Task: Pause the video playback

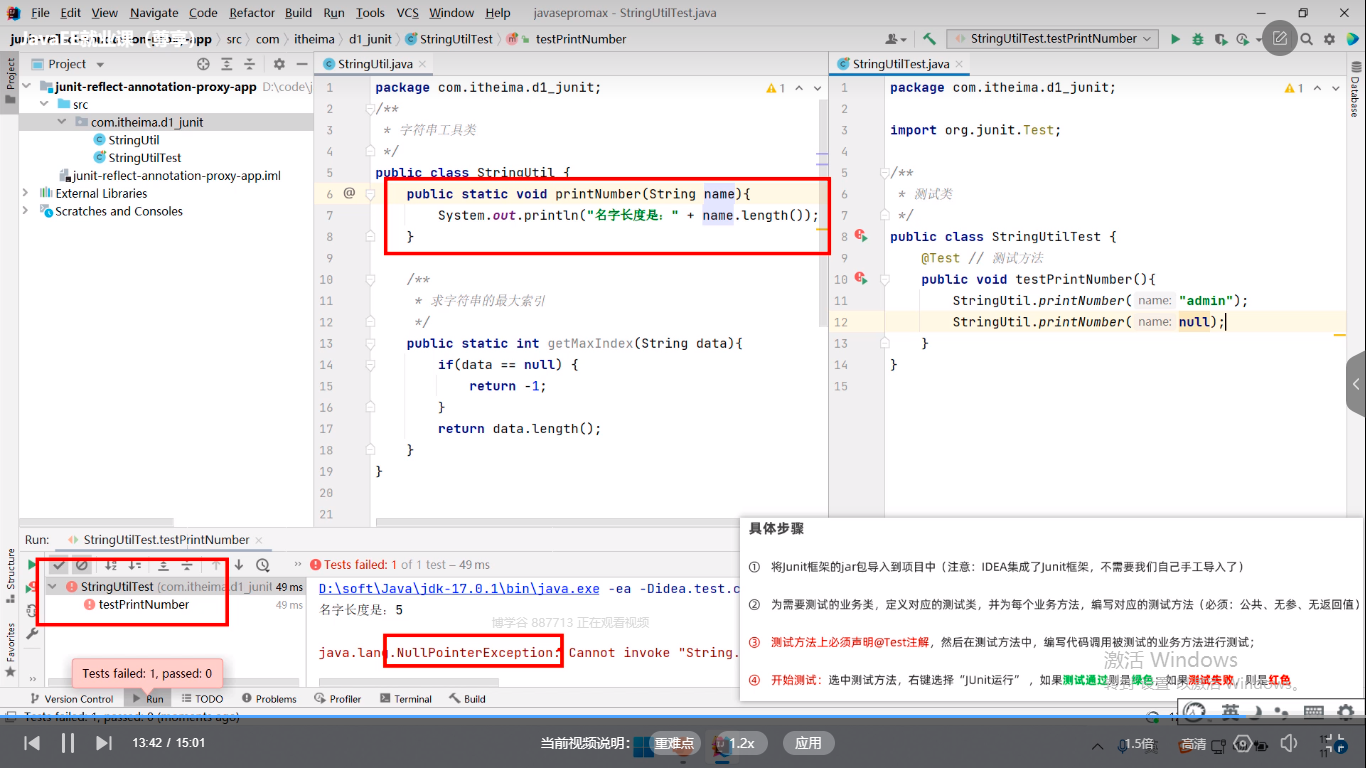Action: tap(68, 743)
